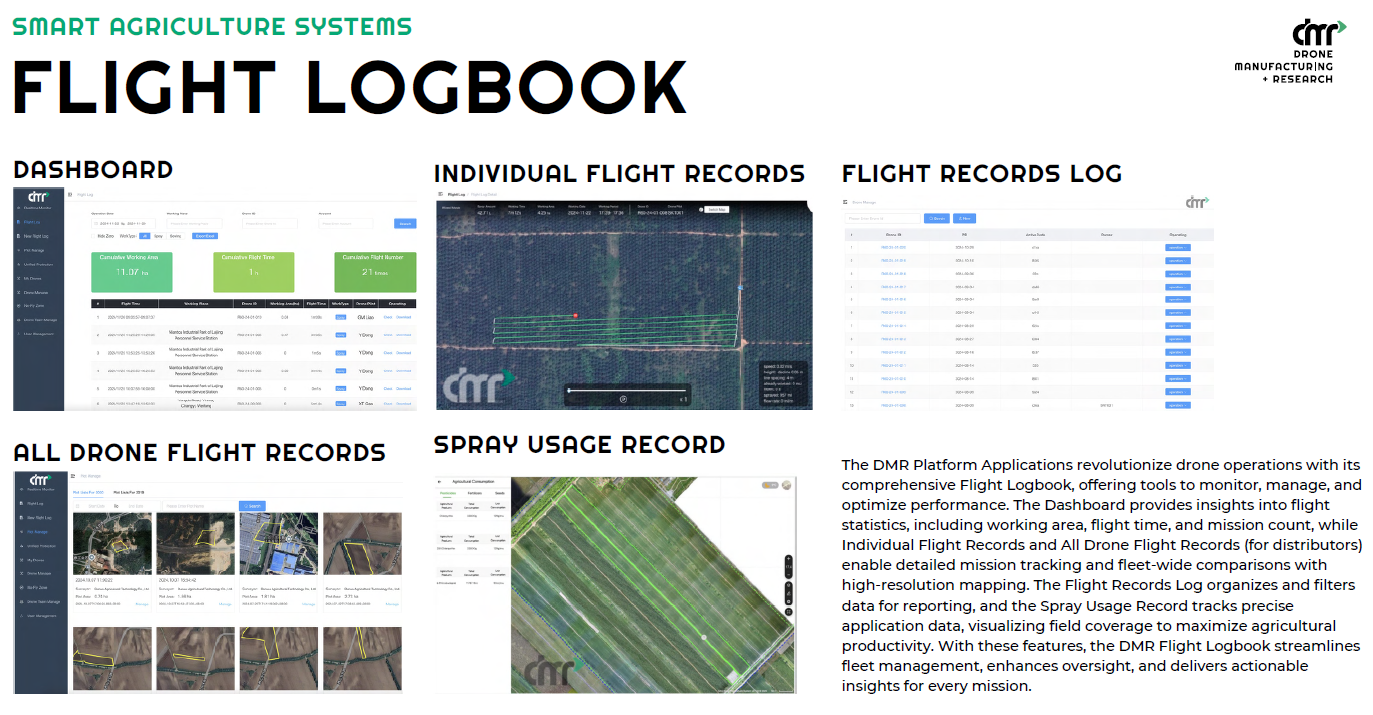Open Realtime Monitor in Dashboard sidebar
The width and height of the screenshot is (1373, 715).
36,208
